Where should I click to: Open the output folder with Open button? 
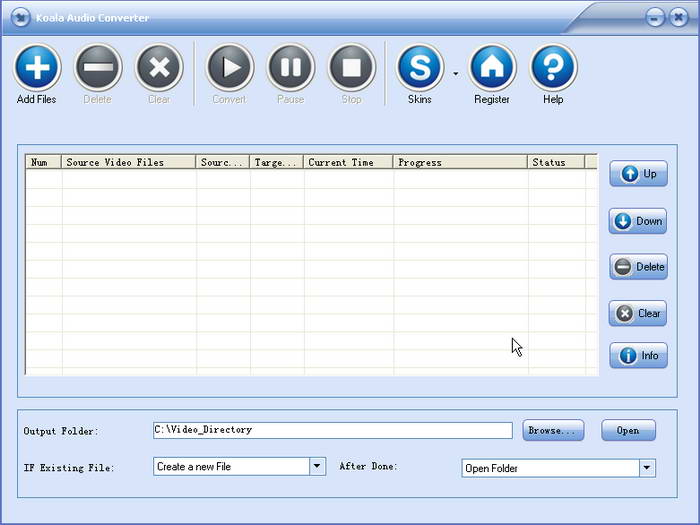[x=629, y=430]
